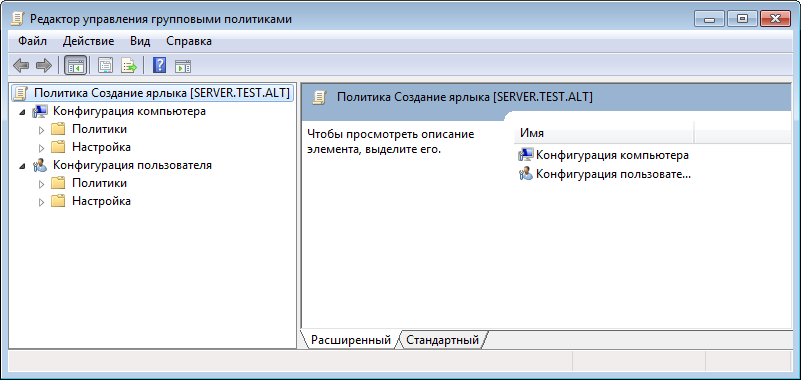The width and height of the screenshot is (801, 380).
Task: Click the Forward arrow toolbar icon
Action: [44, 65]
